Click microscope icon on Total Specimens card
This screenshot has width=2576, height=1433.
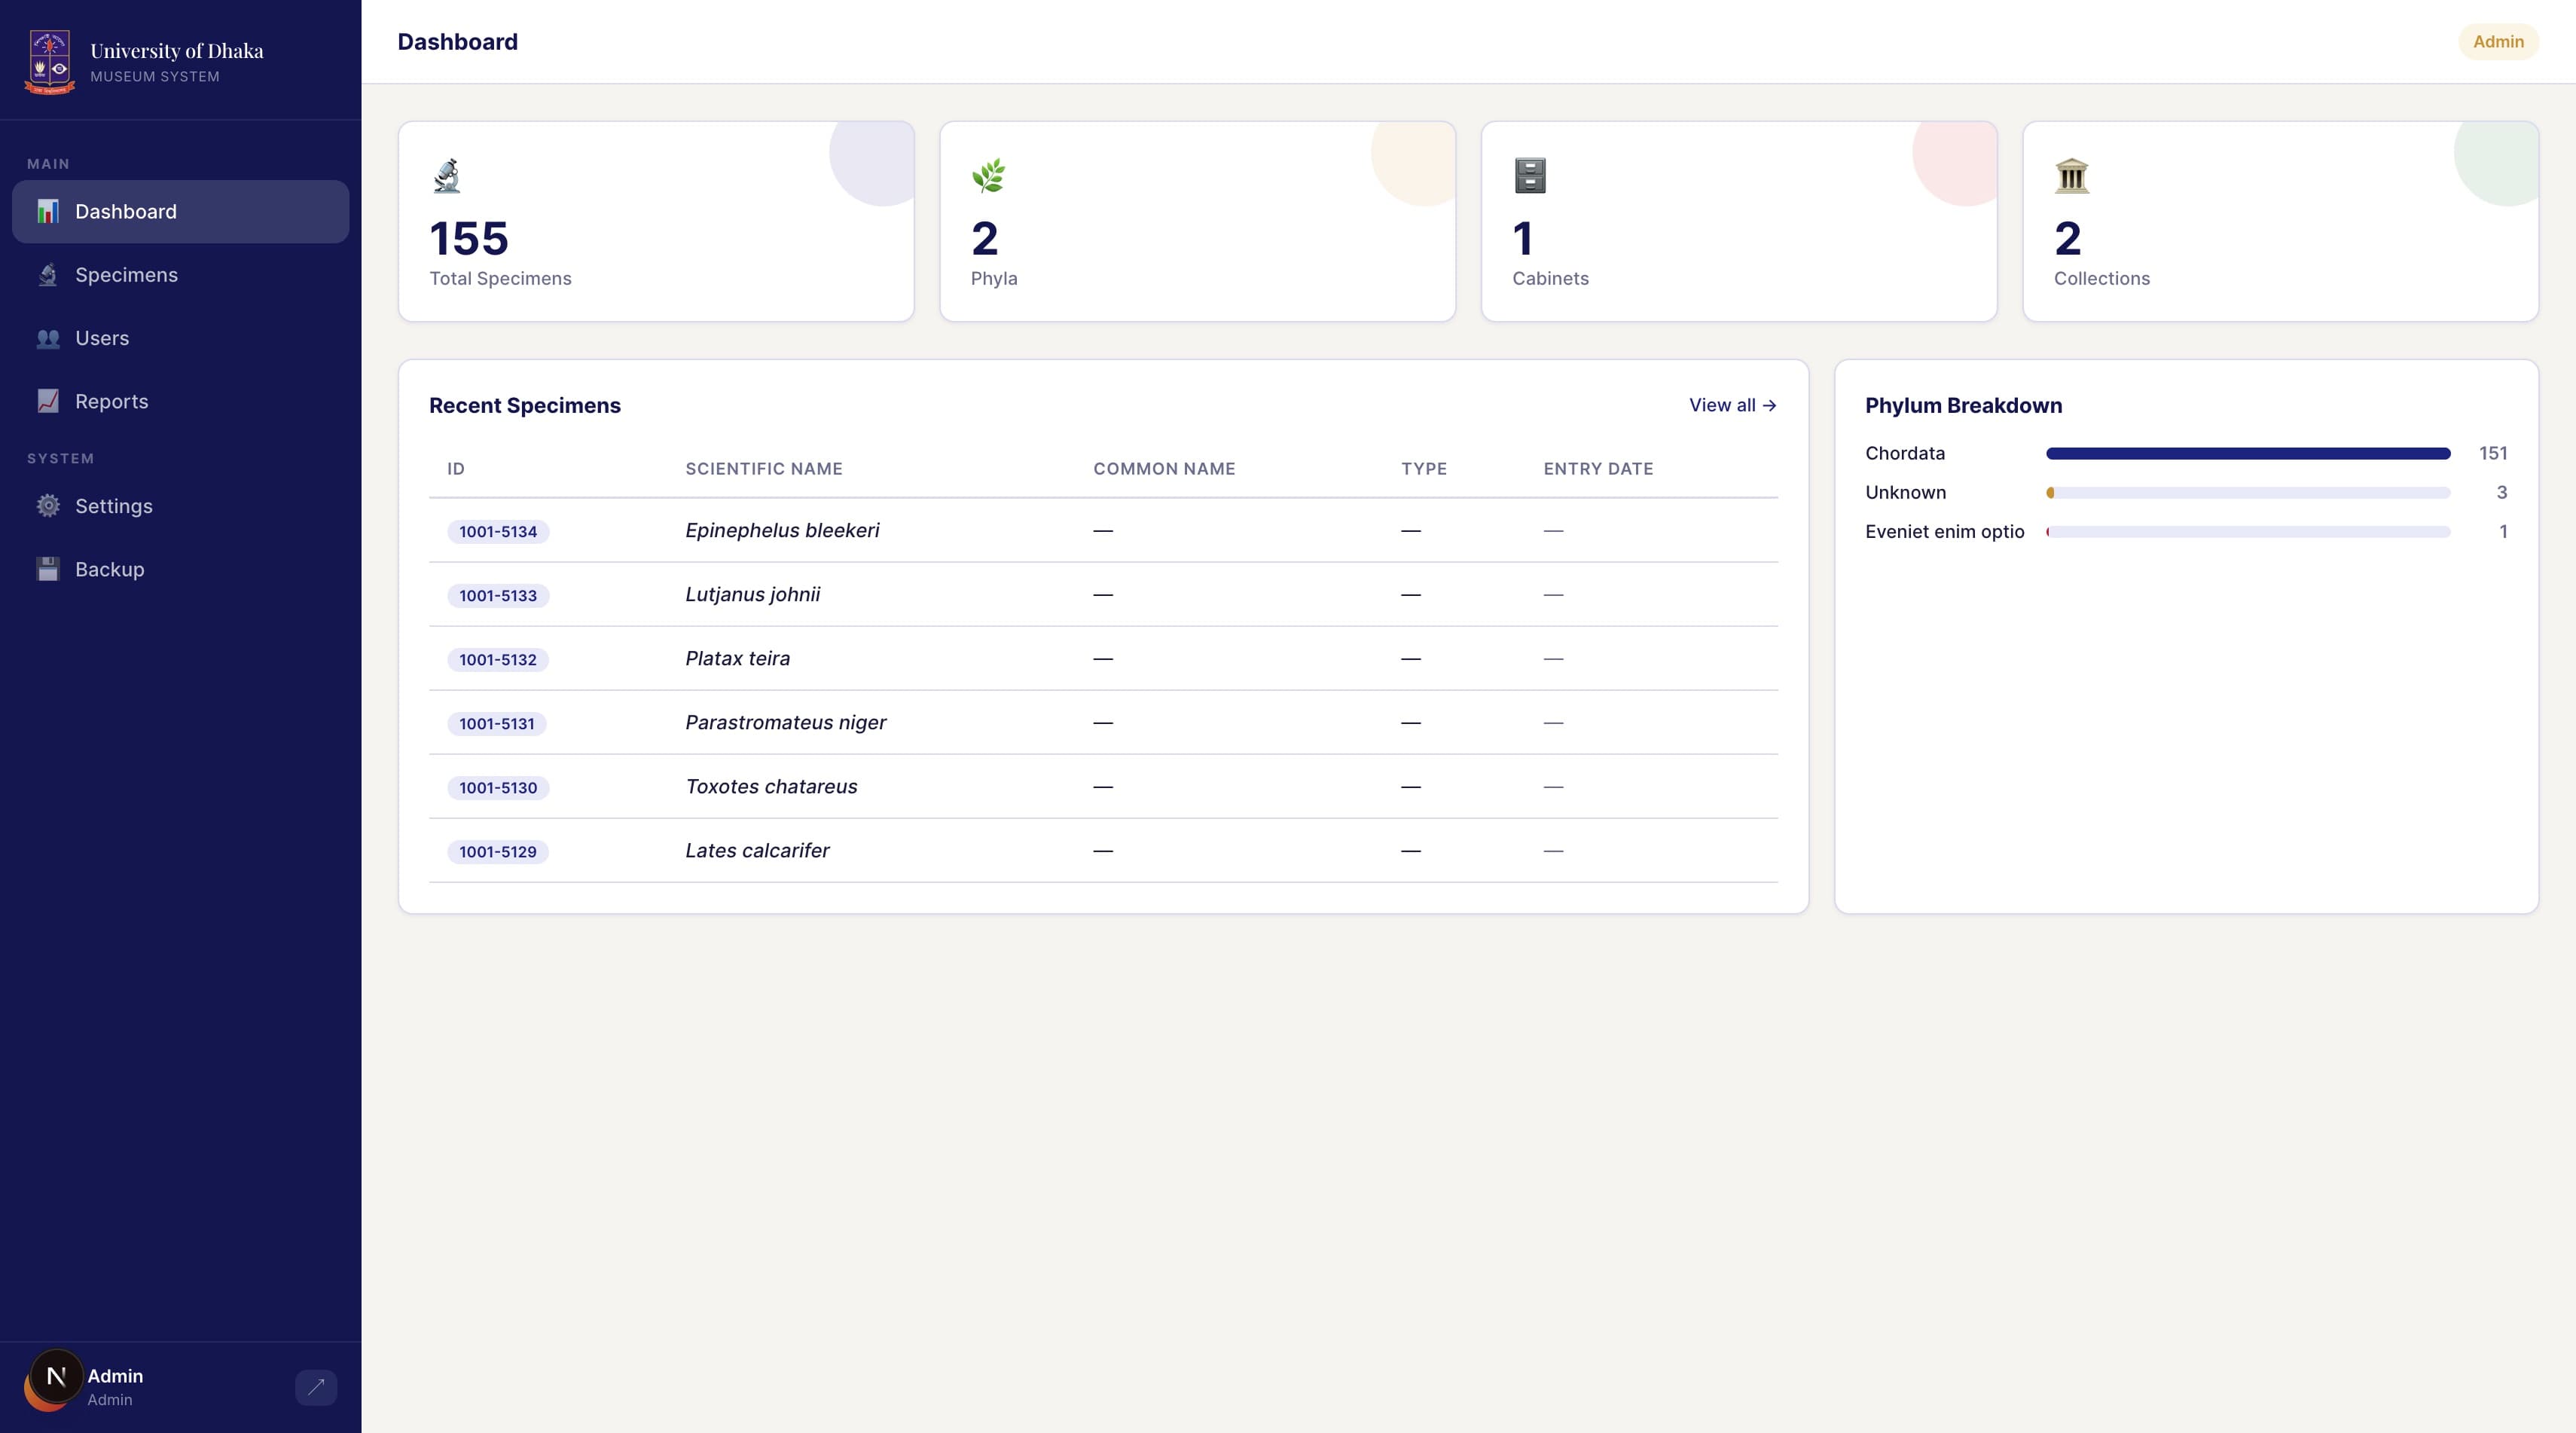click(x=447, y=176)
